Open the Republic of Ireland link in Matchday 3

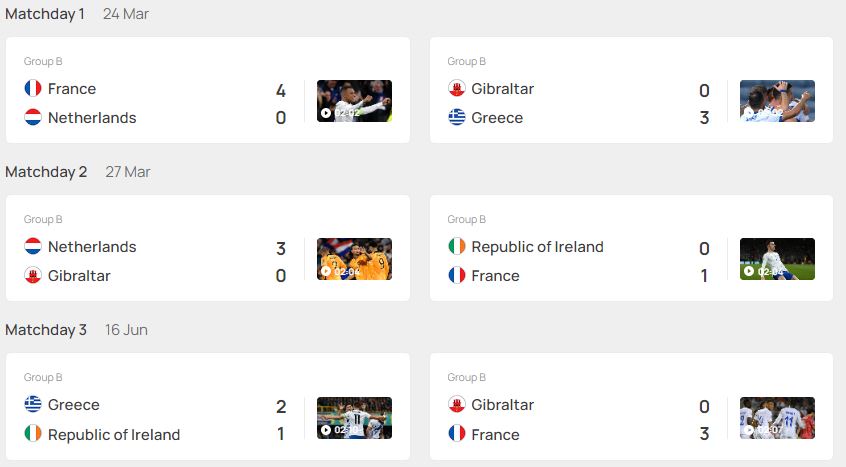(x=114, y=435)
